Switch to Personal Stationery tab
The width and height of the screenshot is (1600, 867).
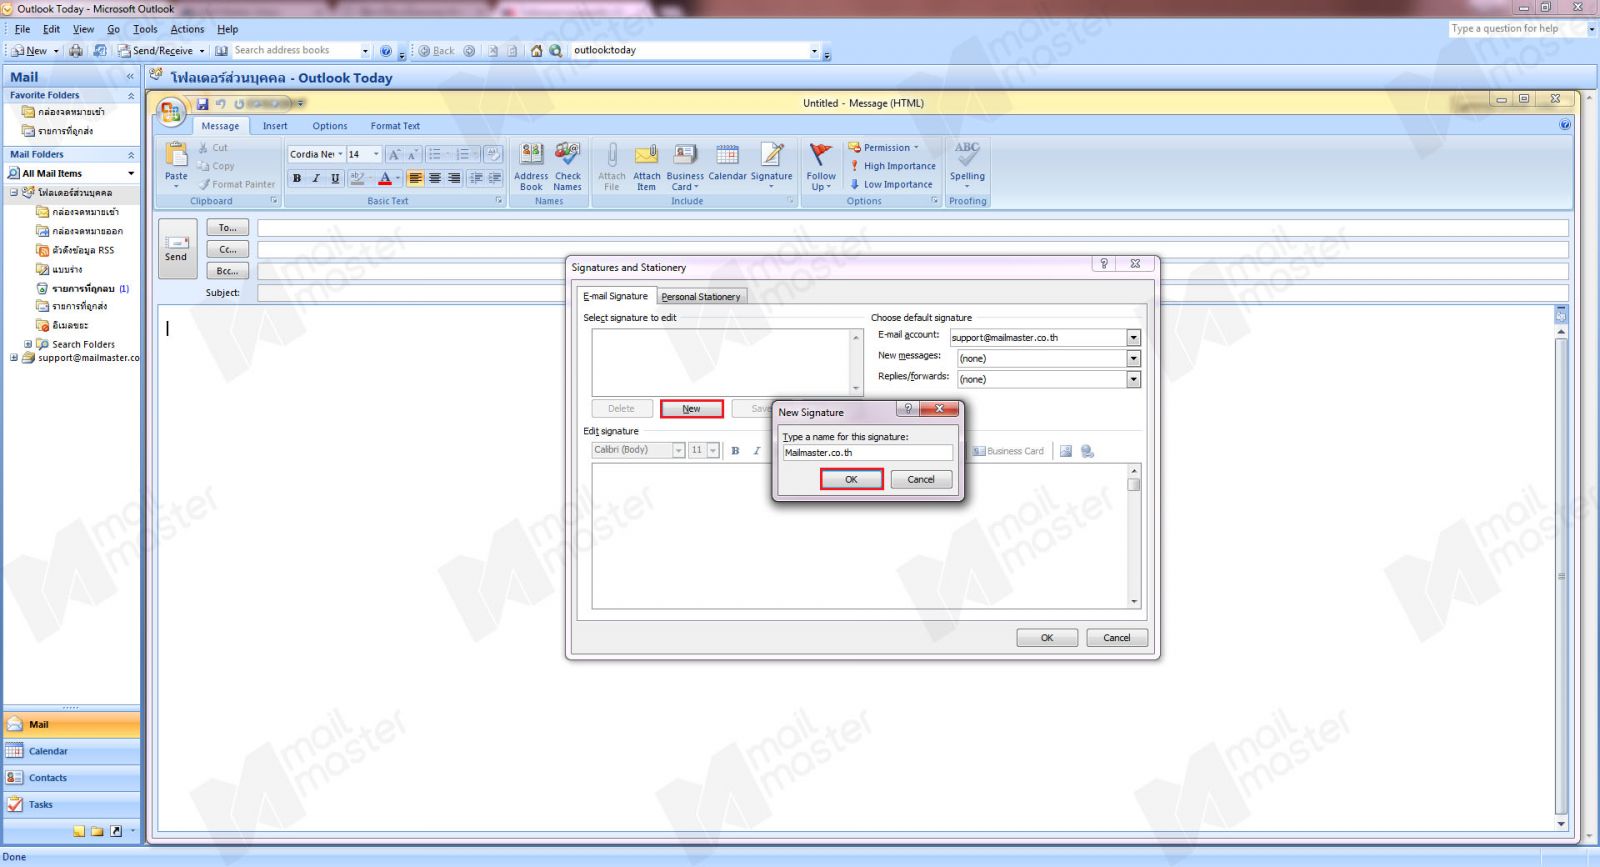click(x=701, y=297)
